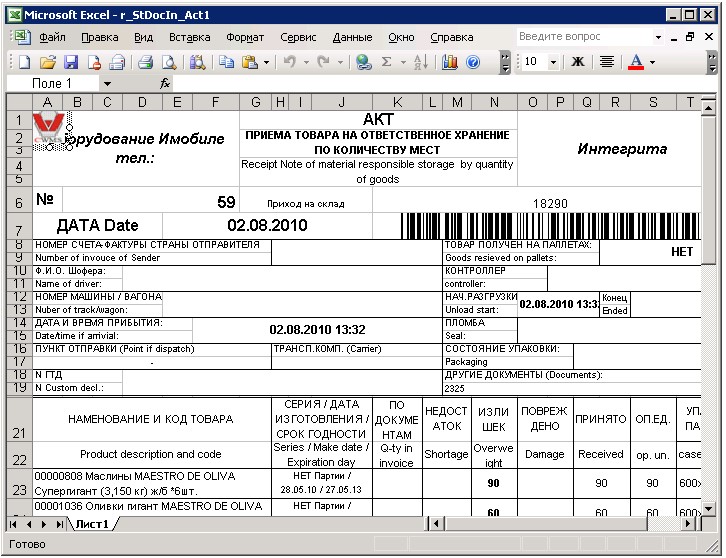Open the Формат menu
The width and height of the screenshot is (726, 558).
[x=245, y=37]
